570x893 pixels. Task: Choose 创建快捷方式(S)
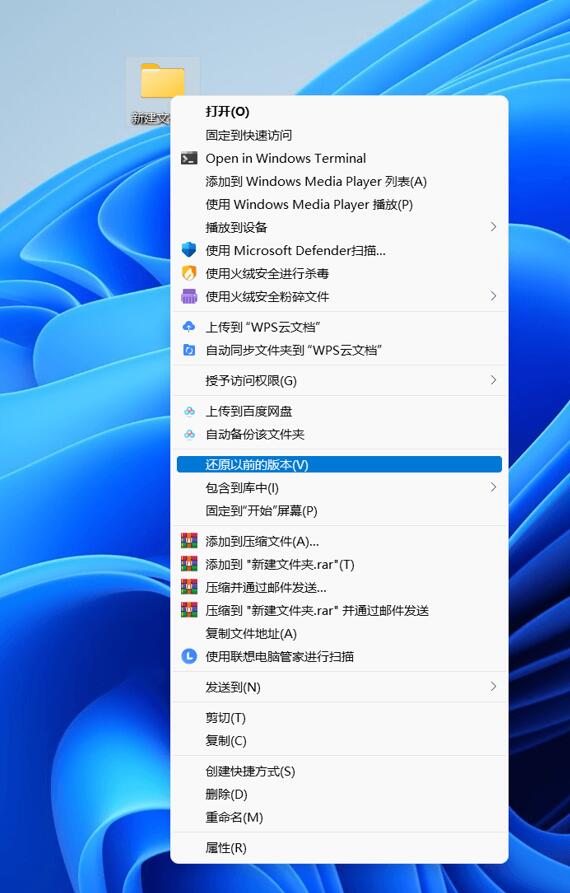339,771
